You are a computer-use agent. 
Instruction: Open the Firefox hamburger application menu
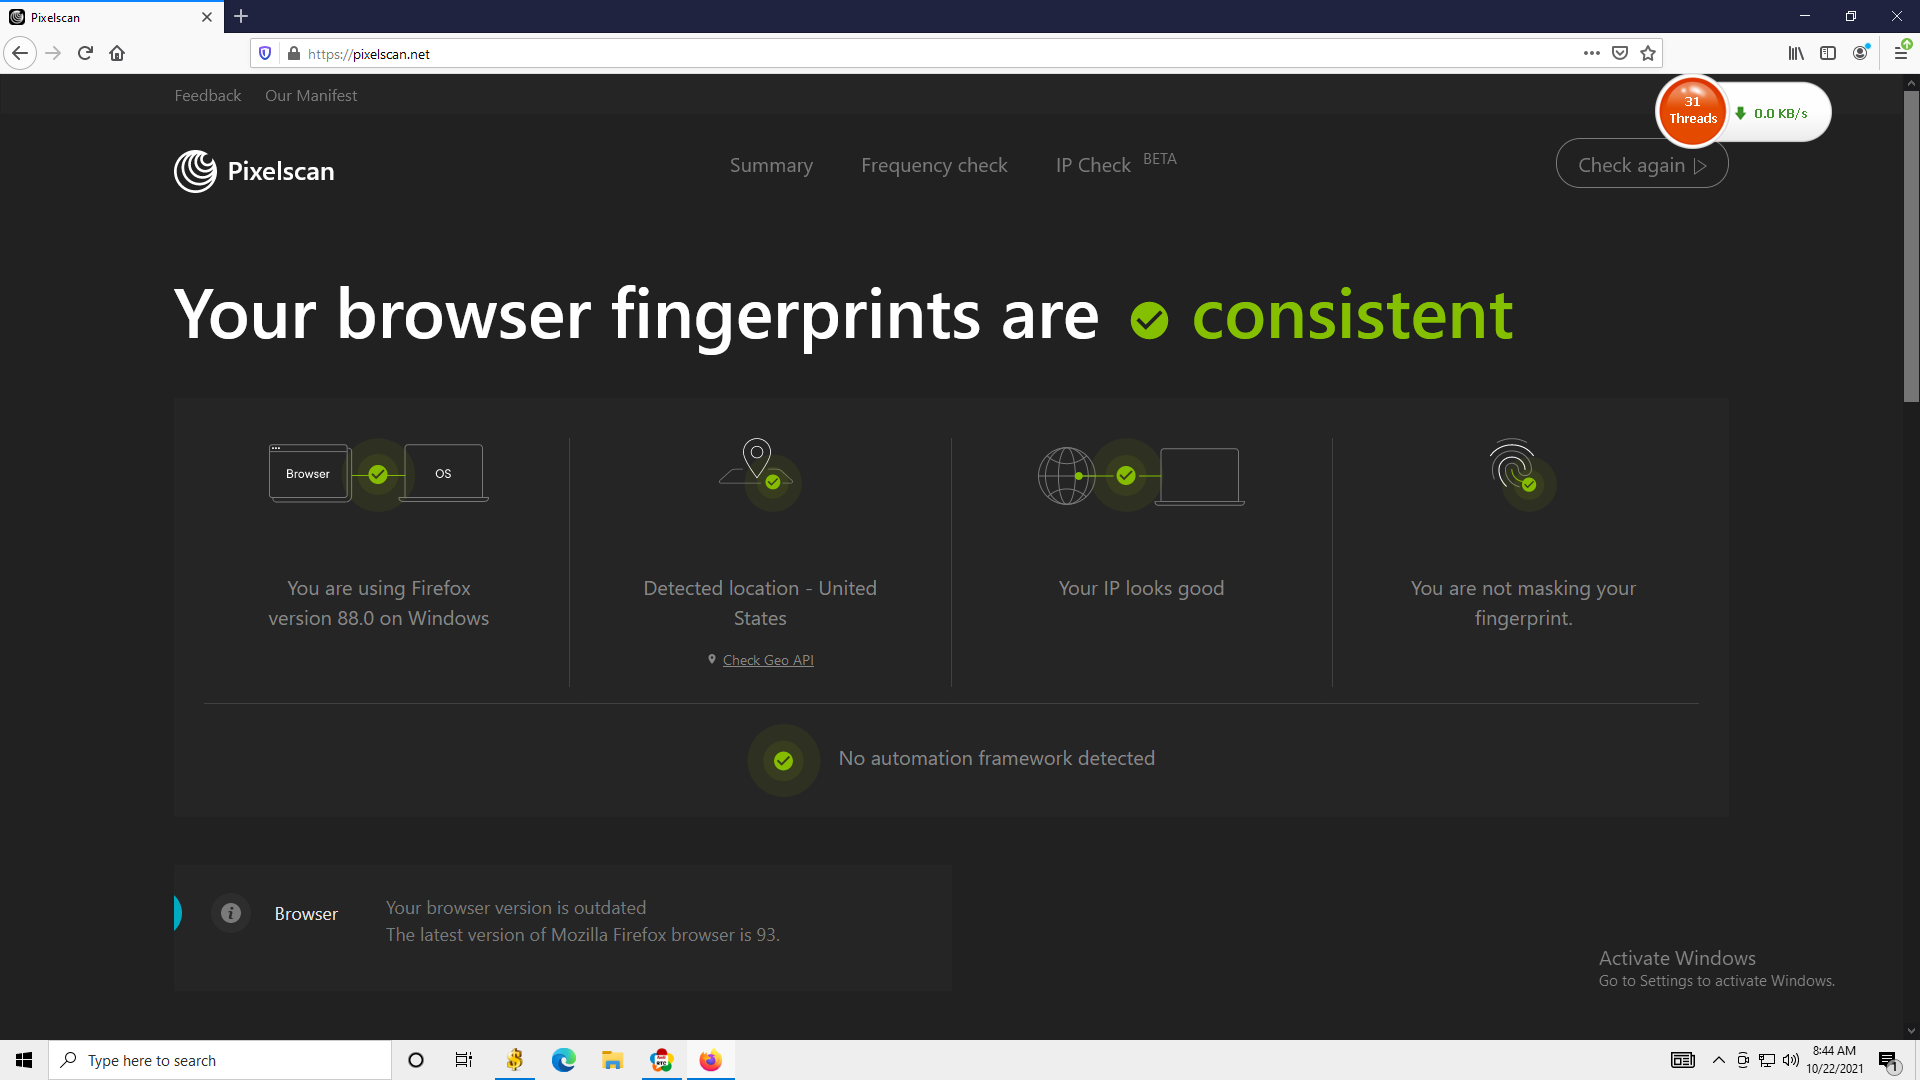[1901, 53]
